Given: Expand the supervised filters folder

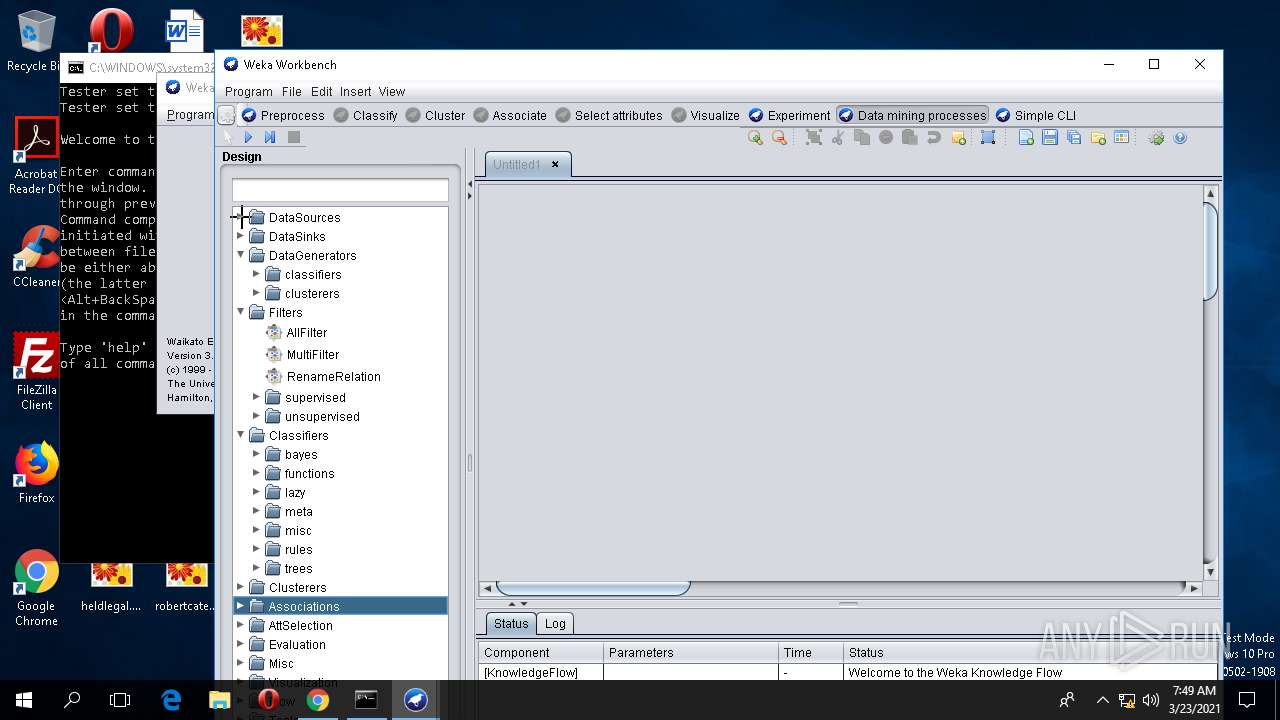Looking at the screenshot, I should (x=256, y=398).
